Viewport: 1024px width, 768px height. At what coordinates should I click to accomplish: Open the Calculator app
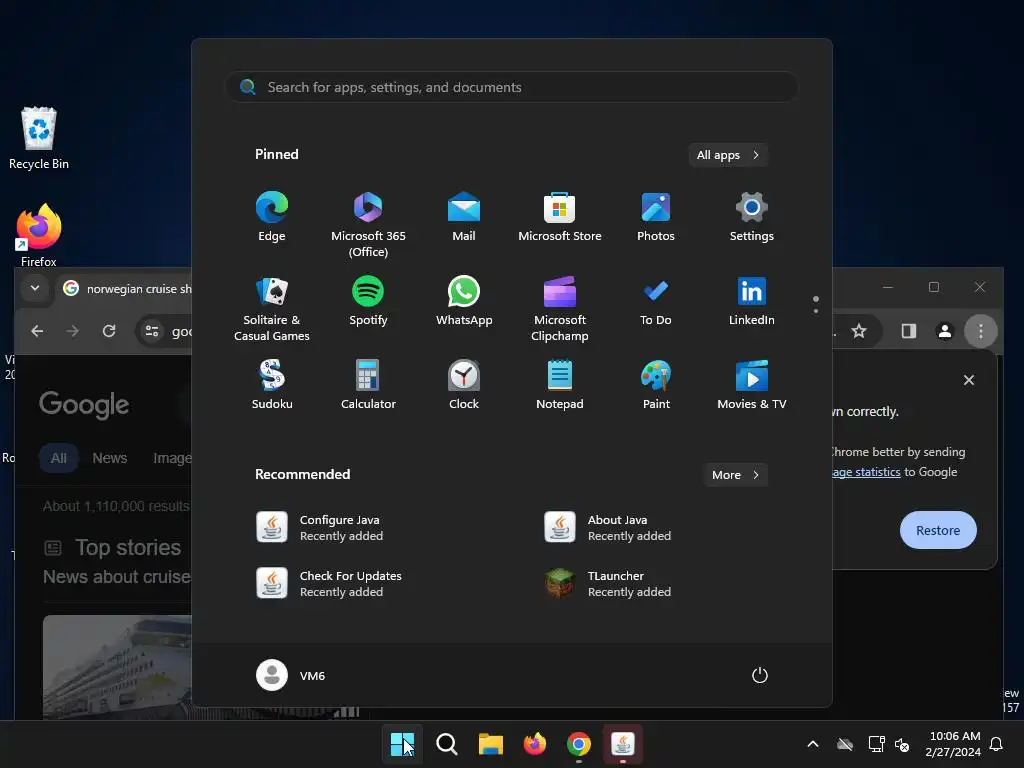point(368,385)
